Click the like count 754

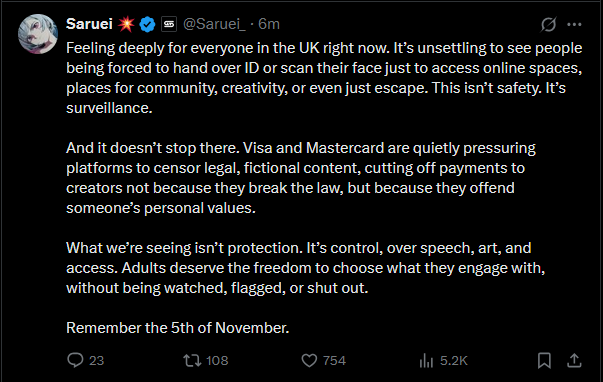tap(334, 361)
